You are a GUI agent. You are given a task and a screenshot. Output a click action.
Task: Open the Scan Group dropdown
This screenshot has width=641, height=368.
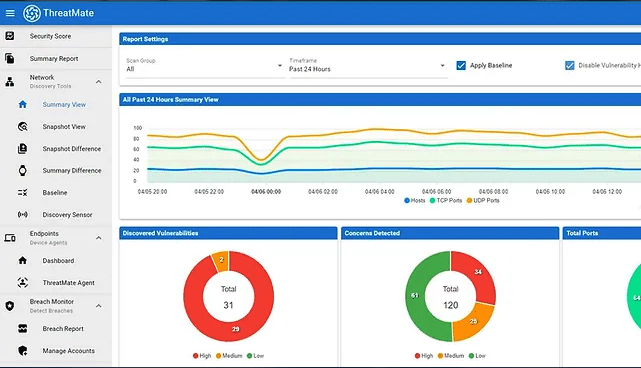204,66
